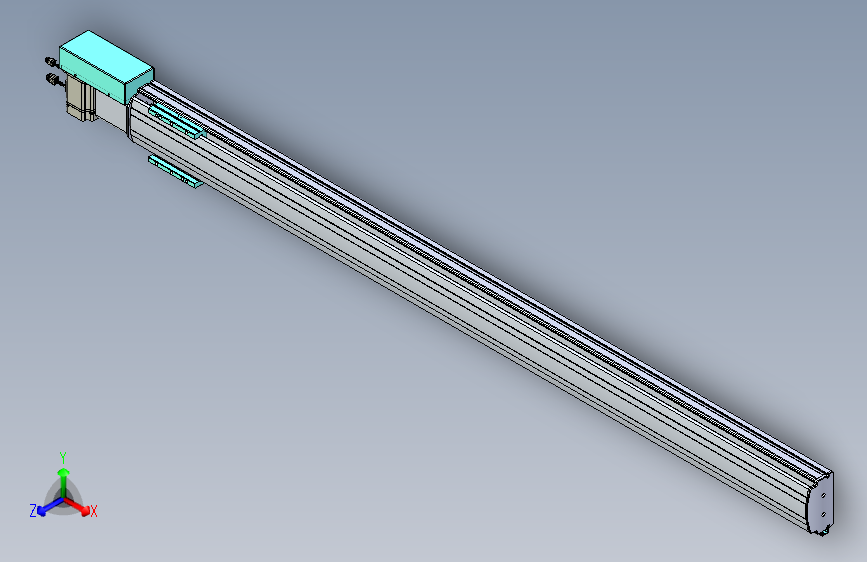Select the upper cyan sensor bracket on rail
The width and height of the screenshot is (867, 562).
click(x=177, y=121)
